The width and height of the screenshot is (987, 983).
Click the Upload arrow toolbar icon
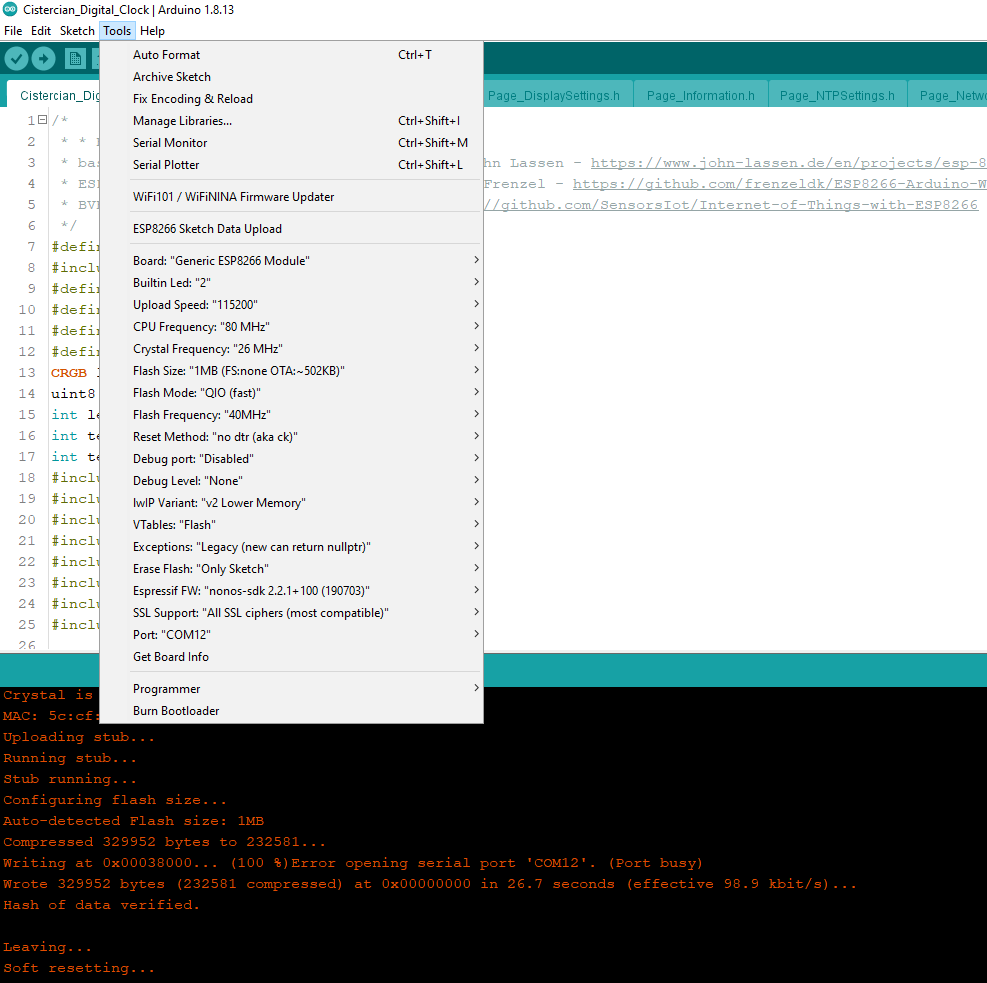coord(43,59)
